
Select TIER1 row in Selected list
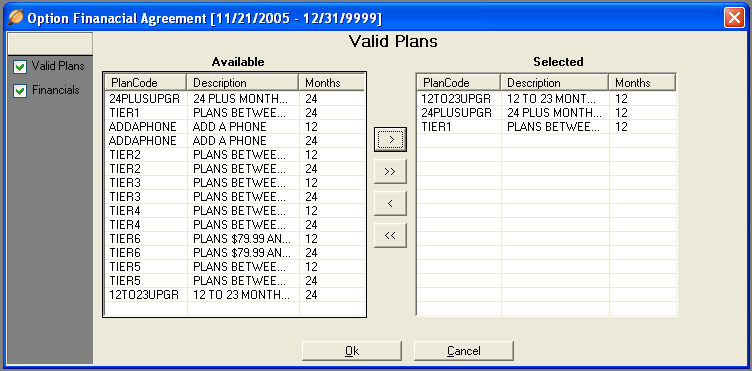click(x=547, y=127)
